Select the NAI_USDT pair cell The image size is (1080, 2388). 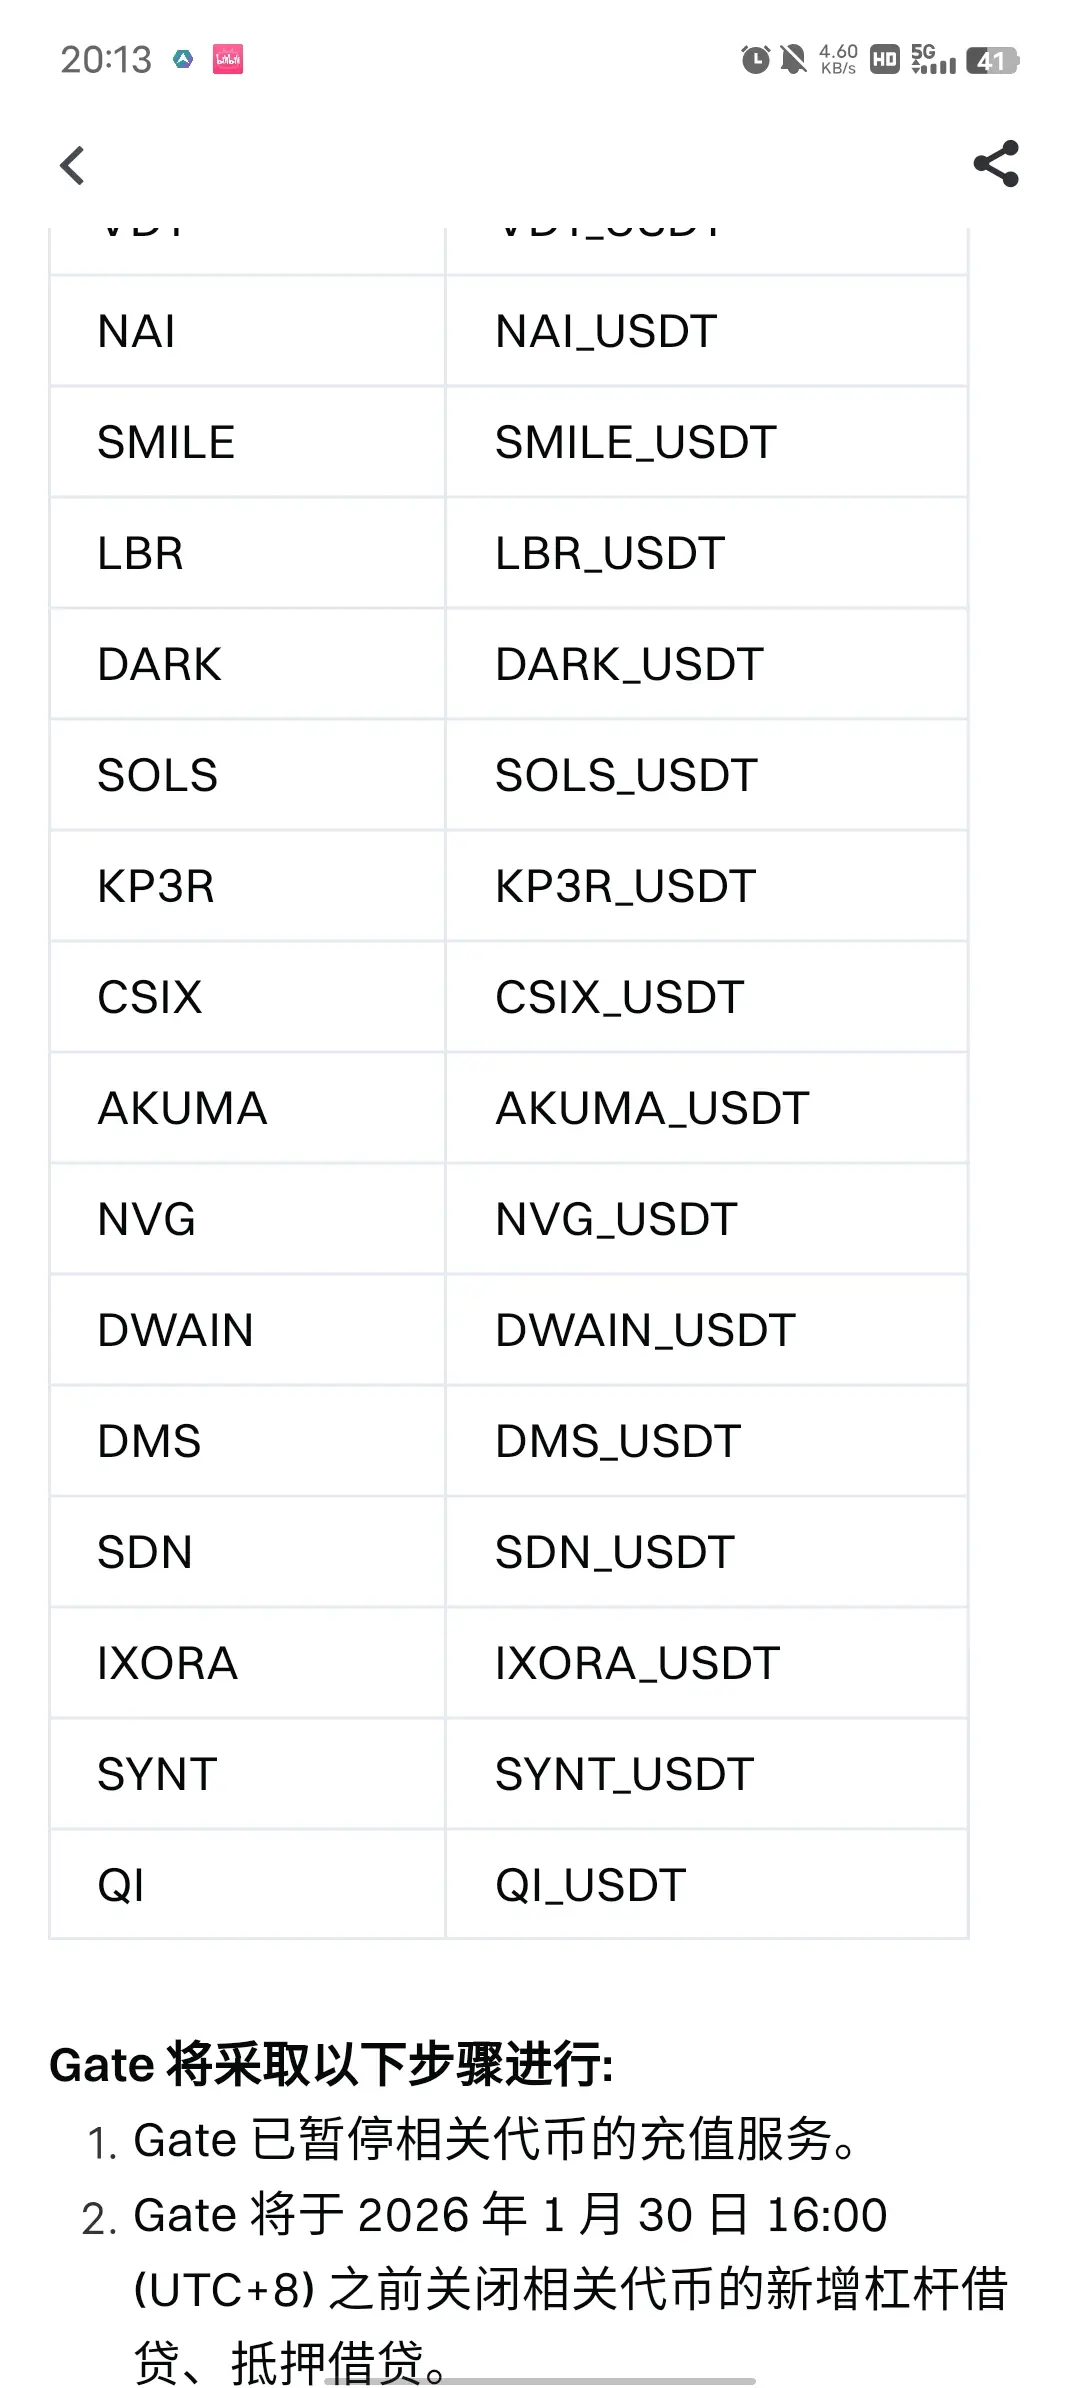707,331
